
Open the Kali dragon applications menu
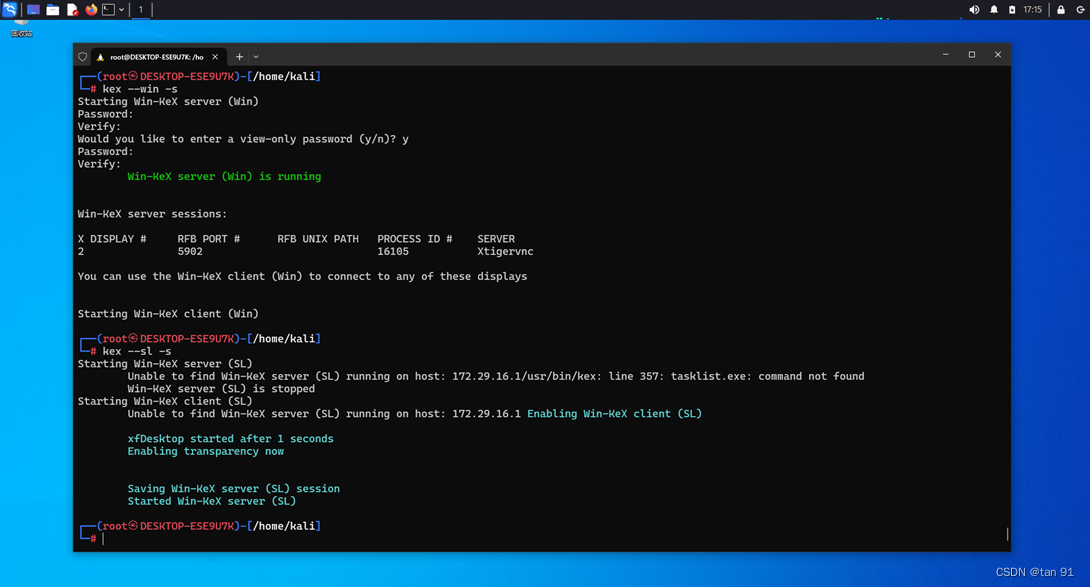click(10, 10)
